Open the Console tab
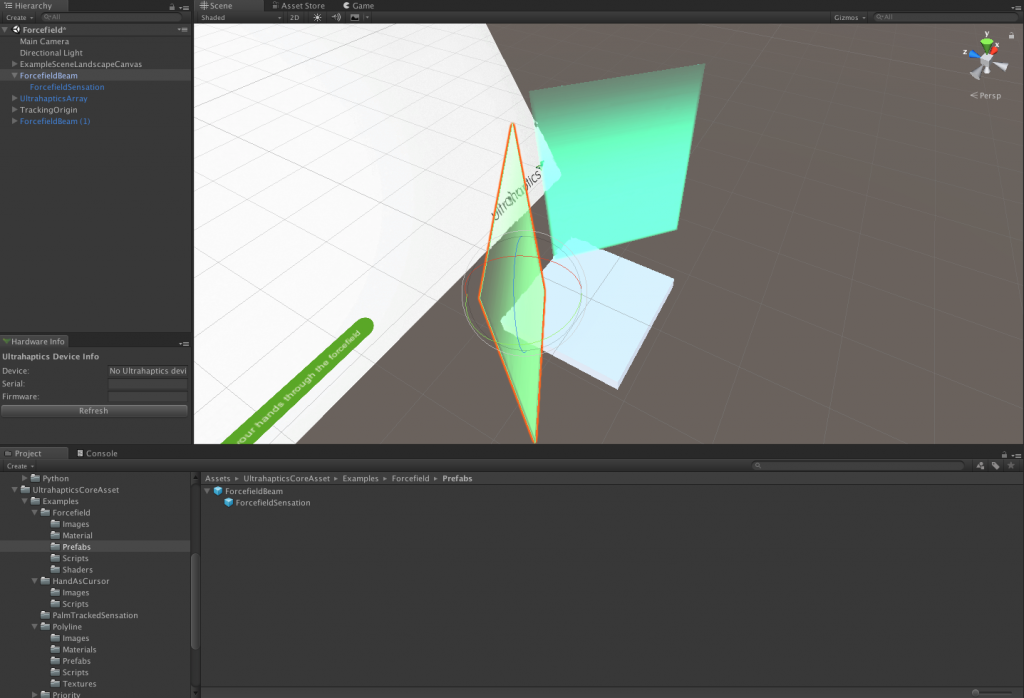Viewport: 1024px width, 698px height. [97, 454]
